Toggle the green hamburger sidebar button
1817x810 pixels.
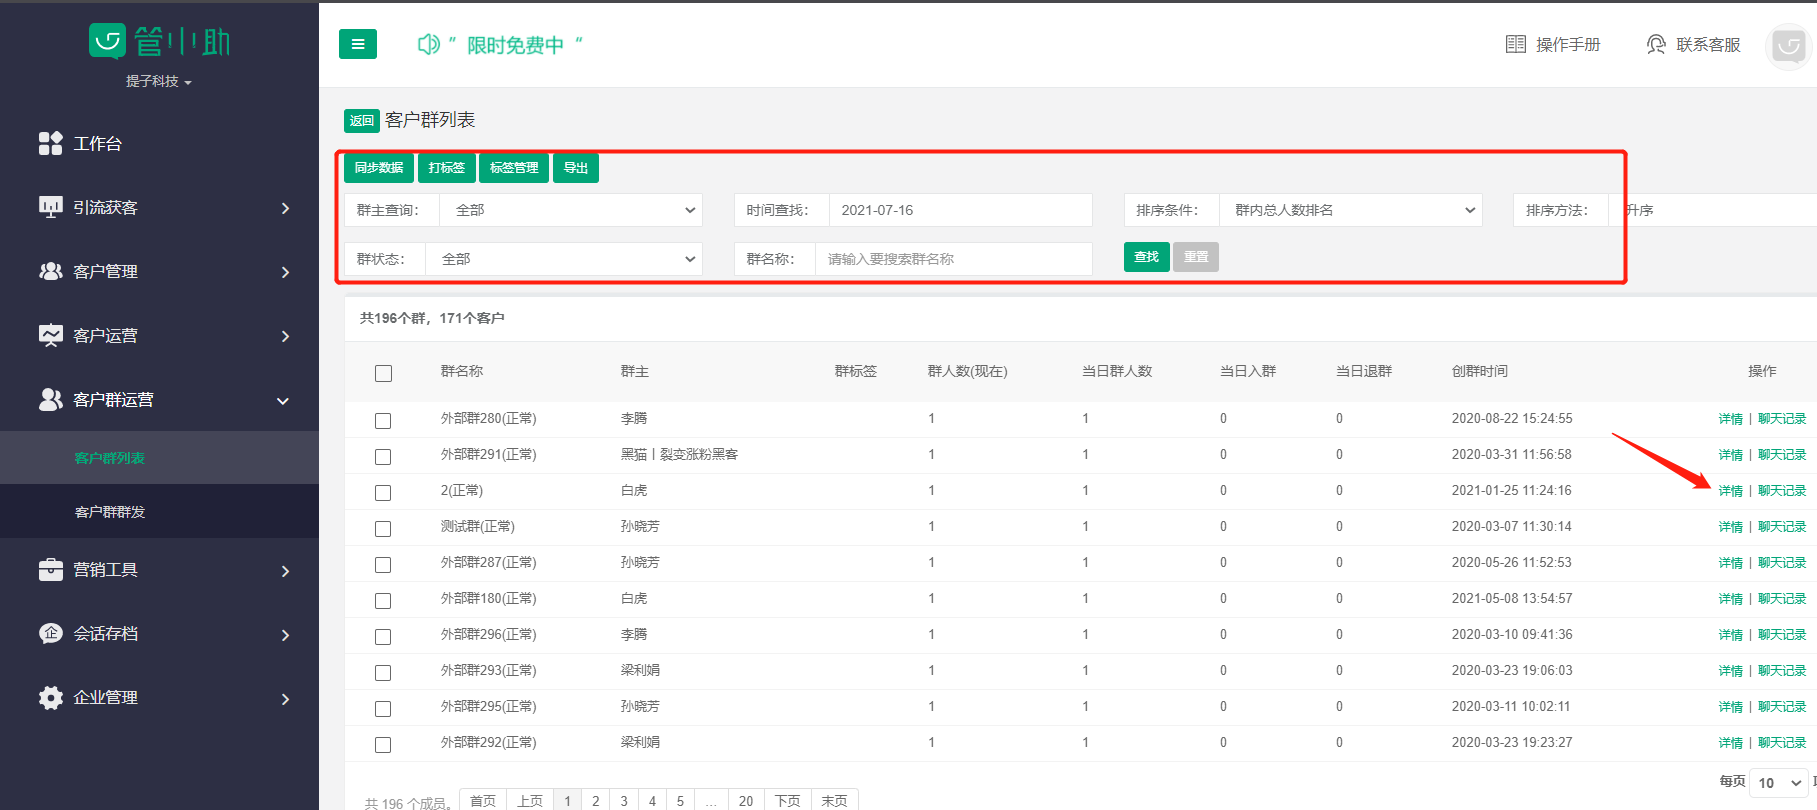click(358, 44)
